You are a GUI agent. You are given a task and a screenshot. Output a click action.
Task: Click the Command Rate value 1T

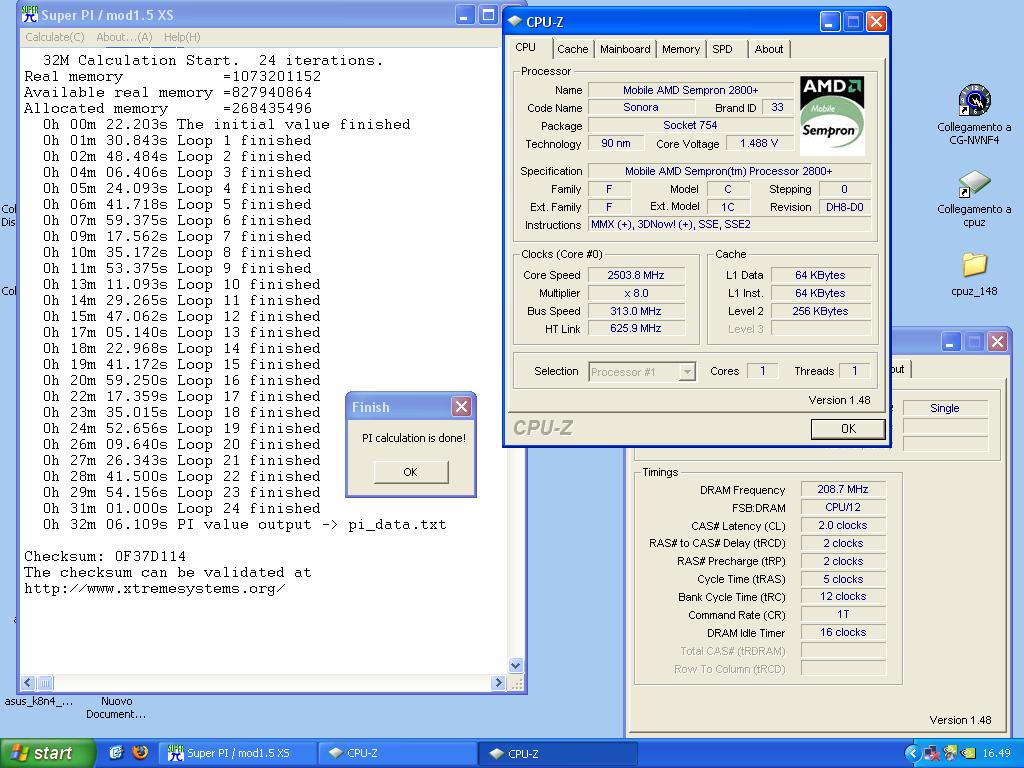(842, 615)
